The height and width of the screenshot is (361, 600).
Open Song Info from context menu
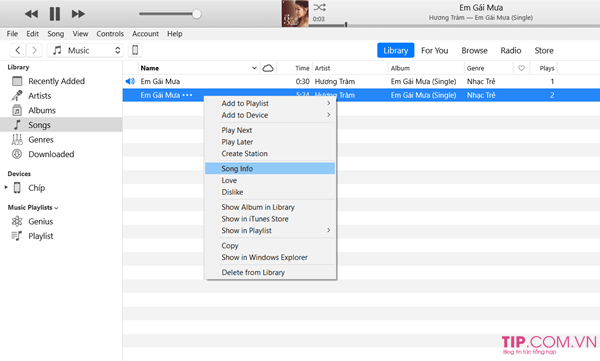pos(270,168)
